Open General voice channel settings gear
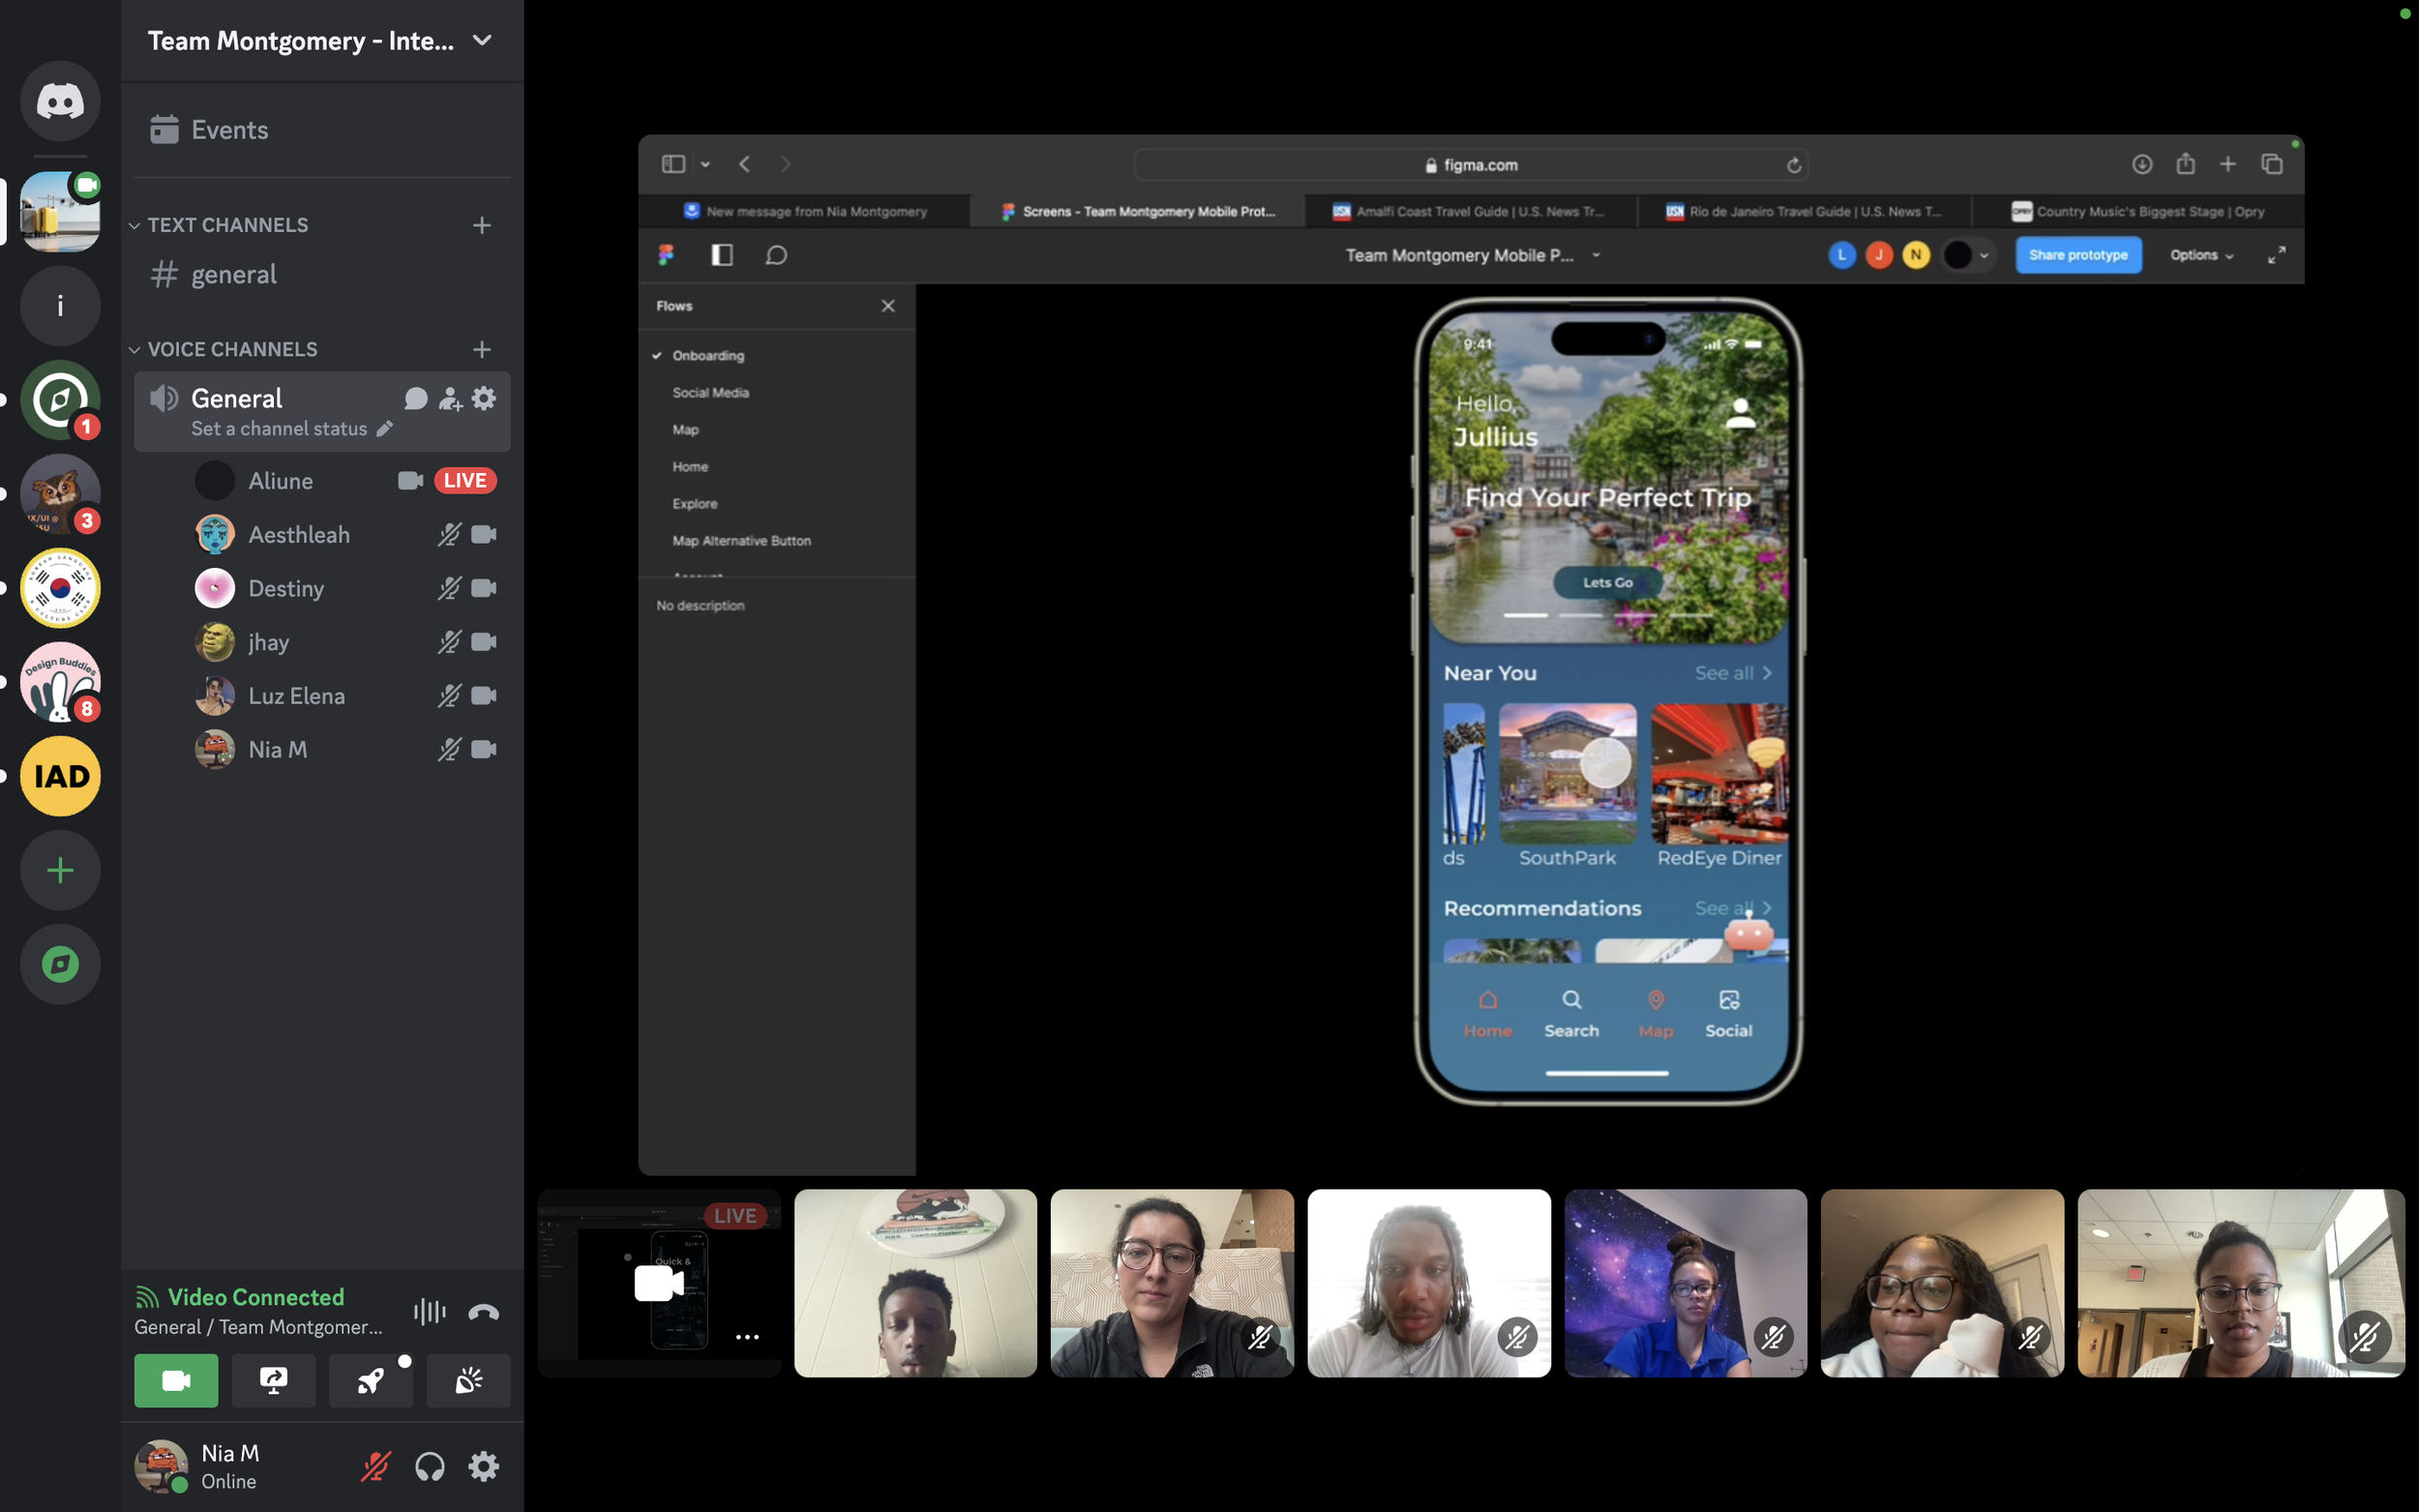2419x1512 pixels. click(484, 398)
